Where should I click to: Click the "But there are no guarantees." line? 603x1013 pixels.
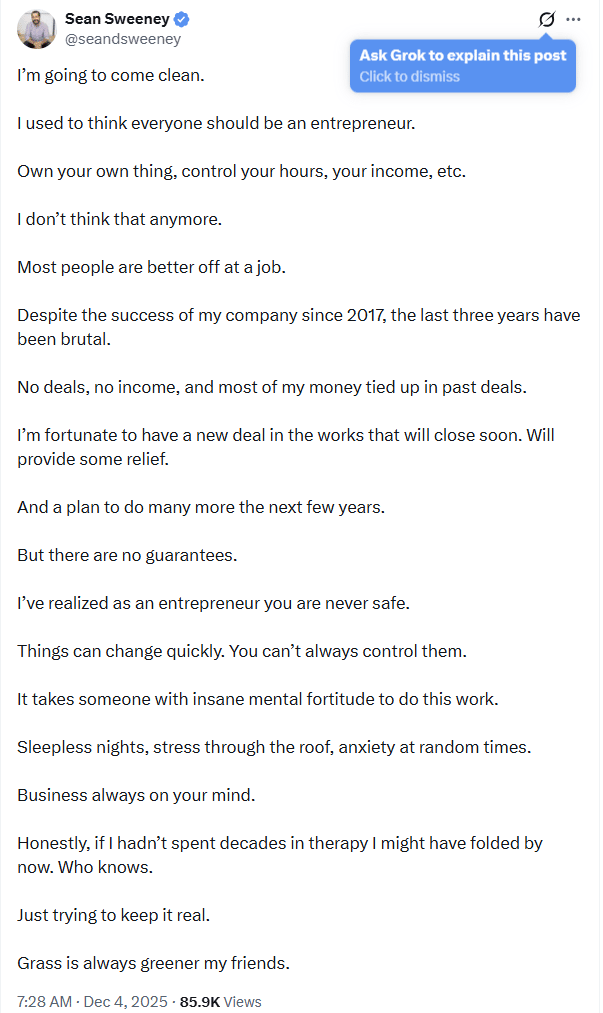click(x=126, y=555)
